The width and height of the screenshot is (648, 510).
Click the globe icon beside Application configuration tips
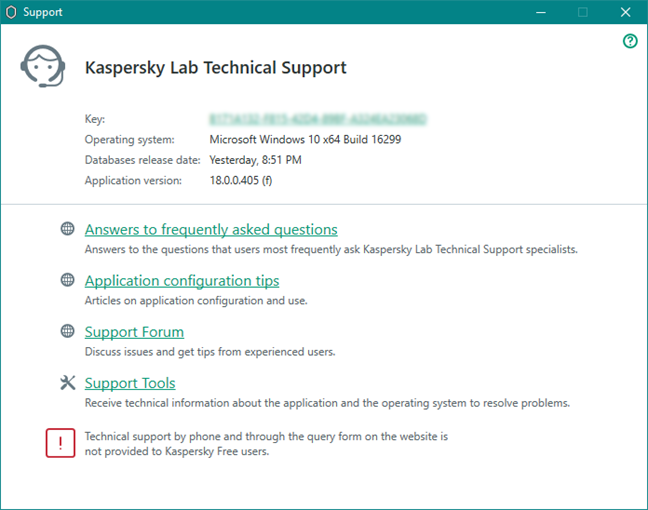point(68,280)
